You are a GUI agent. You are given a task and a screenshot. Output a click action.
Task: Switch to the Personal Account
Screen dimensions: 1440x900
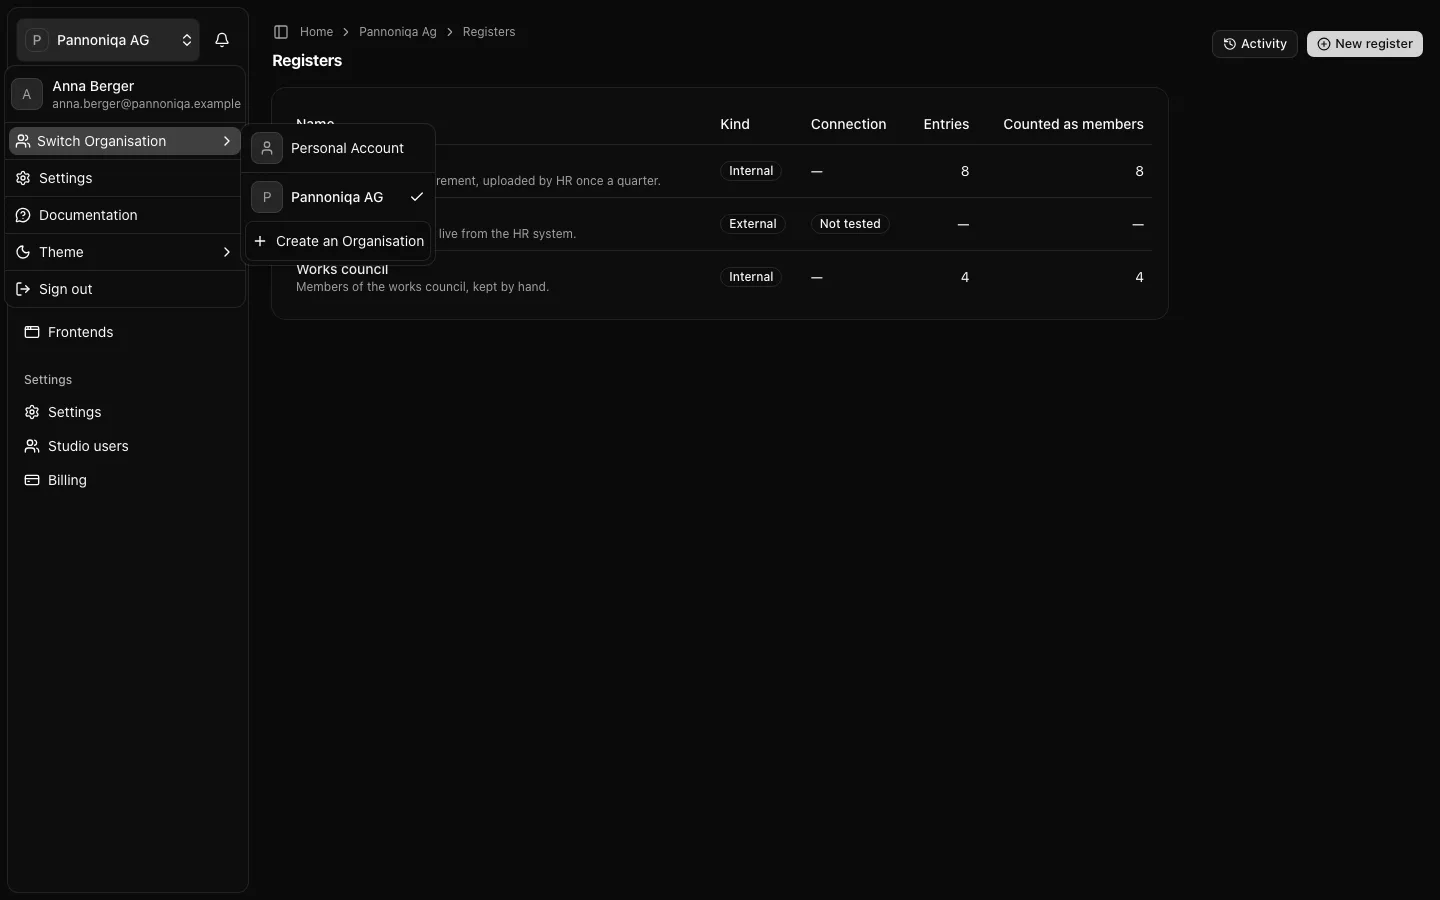(338, 148)
